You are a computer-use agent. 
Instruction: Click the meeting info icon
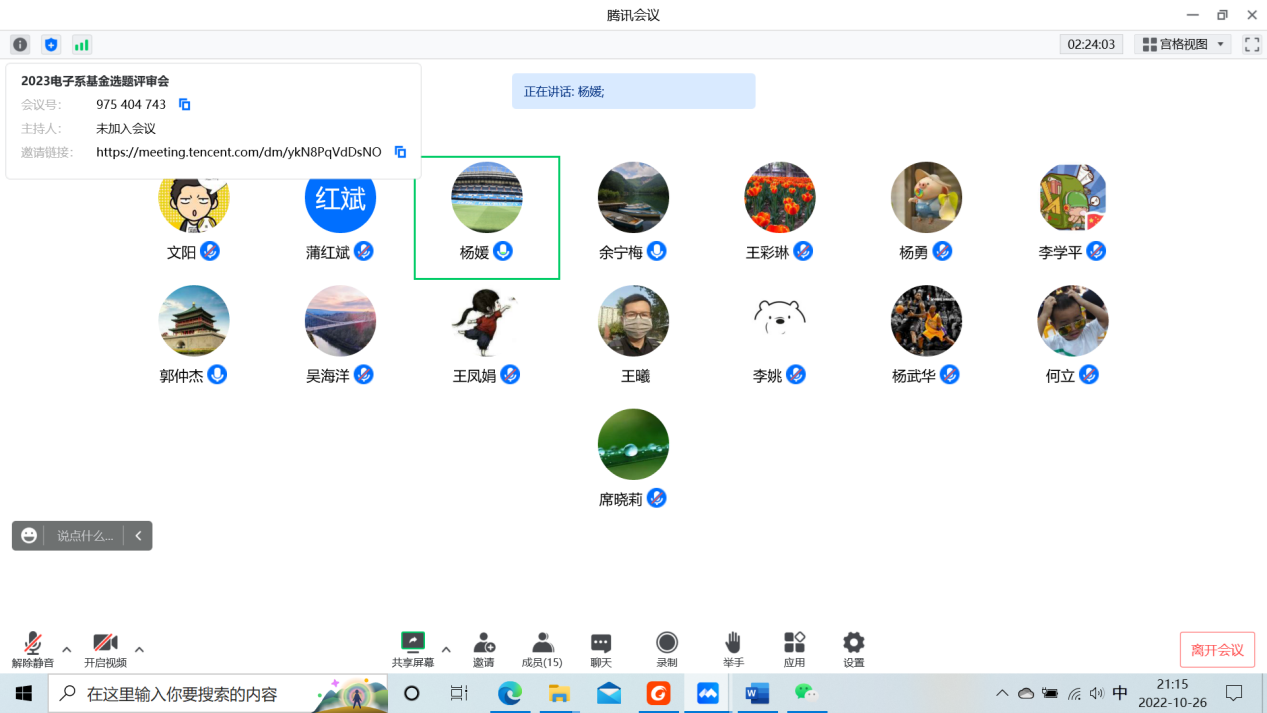[x=20, y=45]
